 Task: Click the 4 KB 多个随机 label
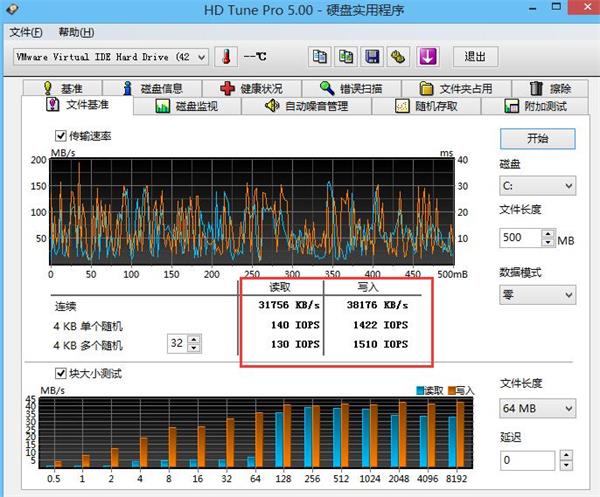click(88, 345)
